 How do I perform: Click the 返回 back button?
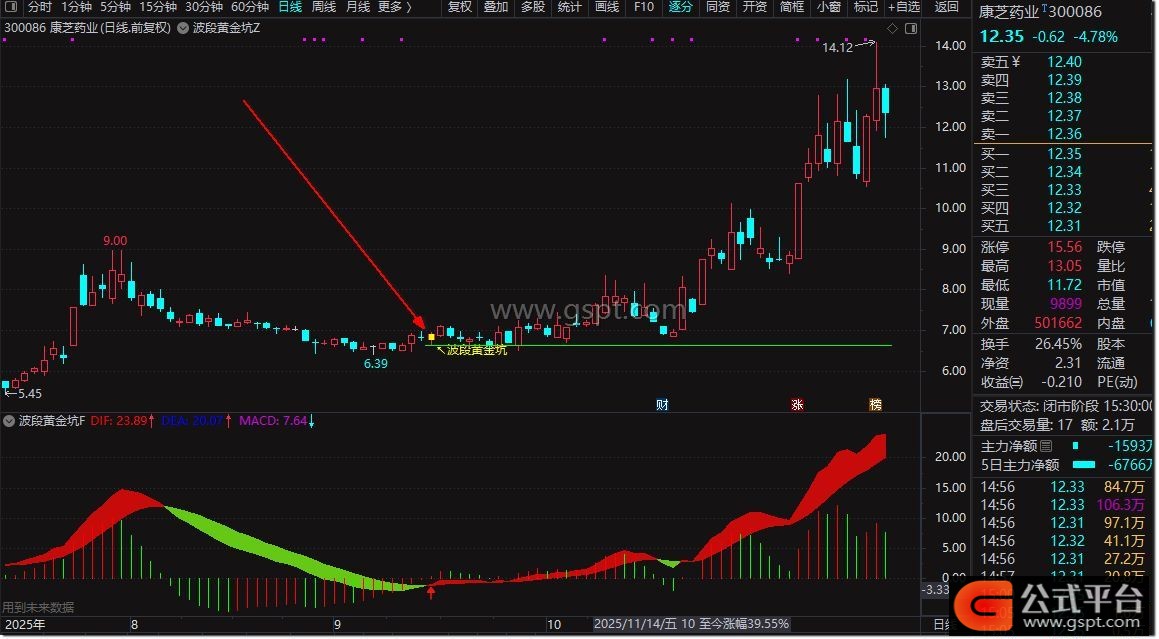pos(945,7)
